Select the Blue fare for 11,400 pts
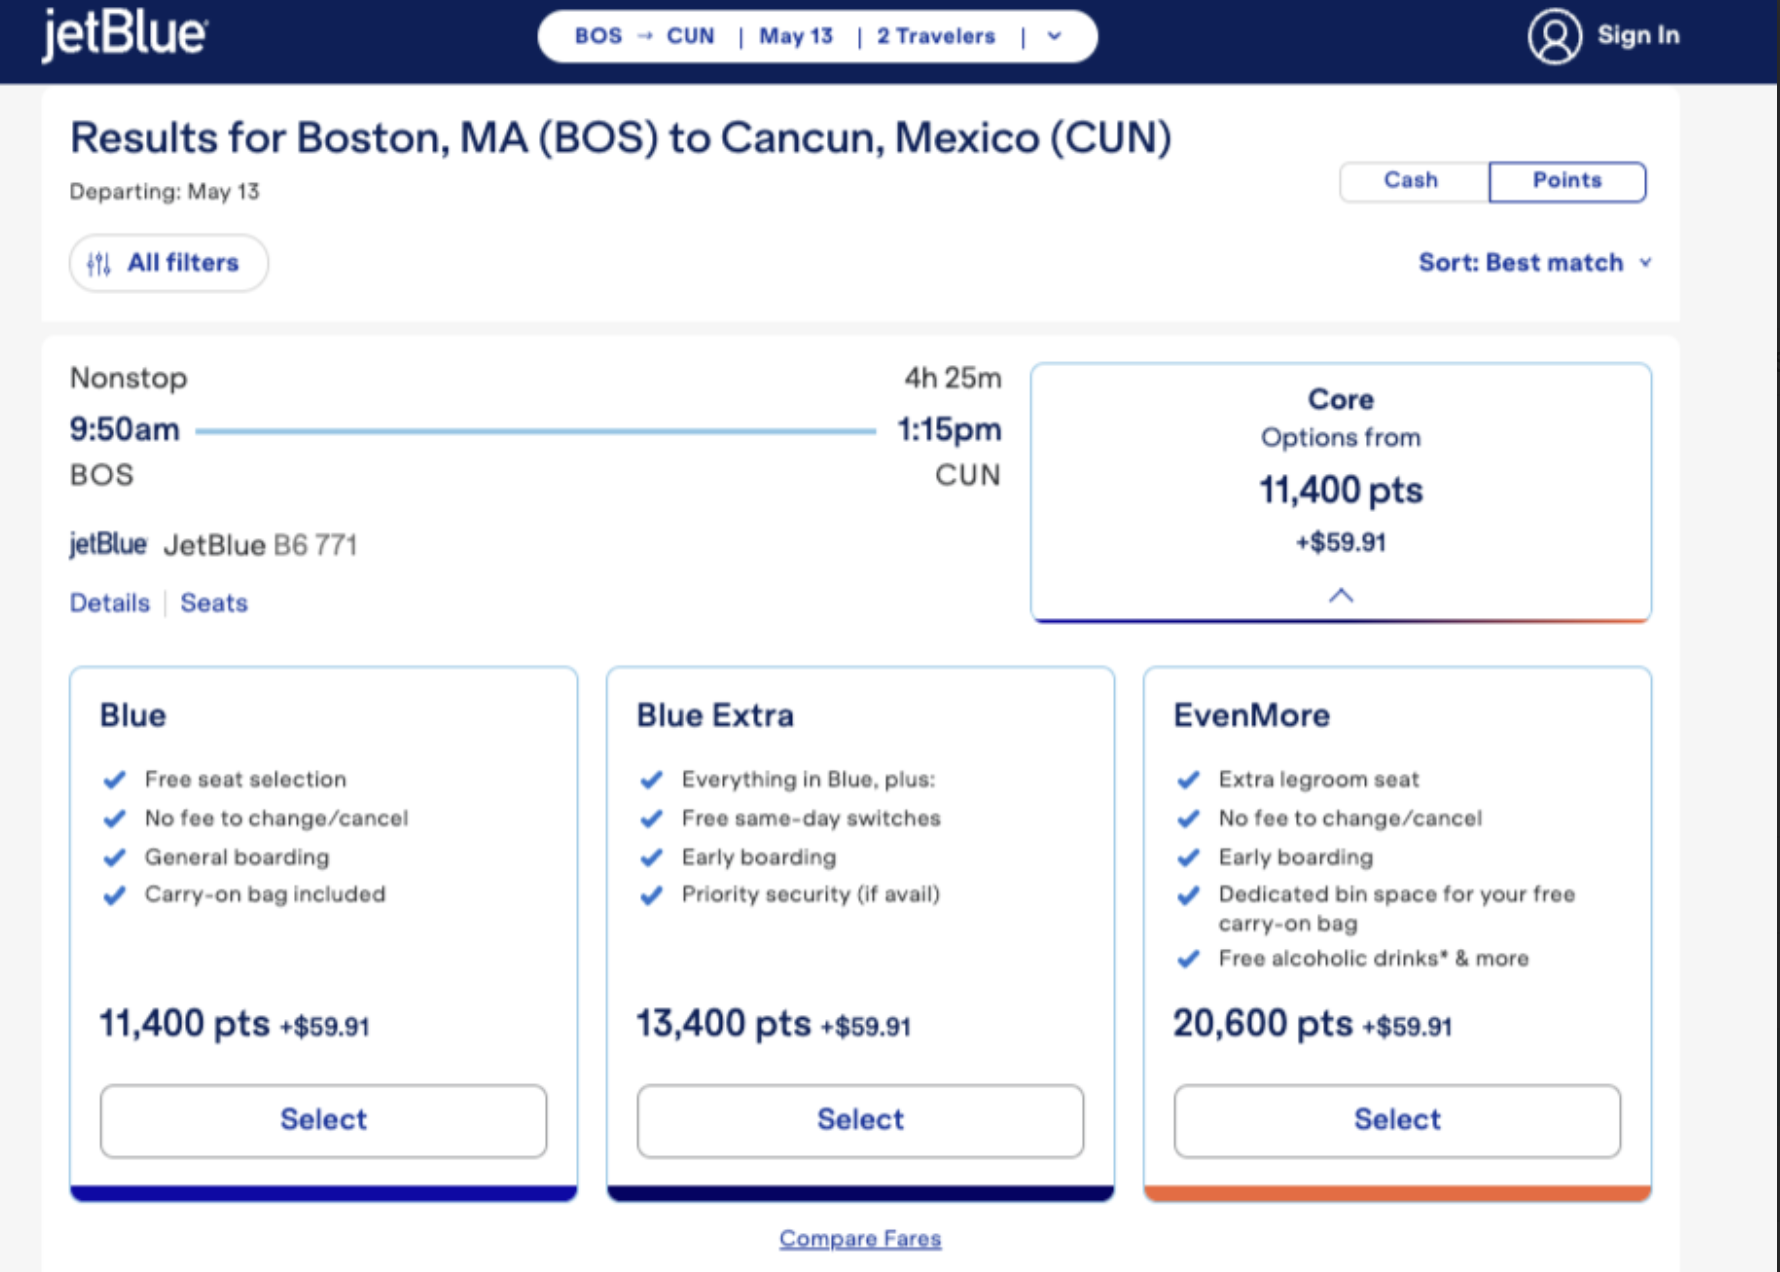Image resolution: width=1780 pixels, height=1272 pixels. coord(323,1120)
